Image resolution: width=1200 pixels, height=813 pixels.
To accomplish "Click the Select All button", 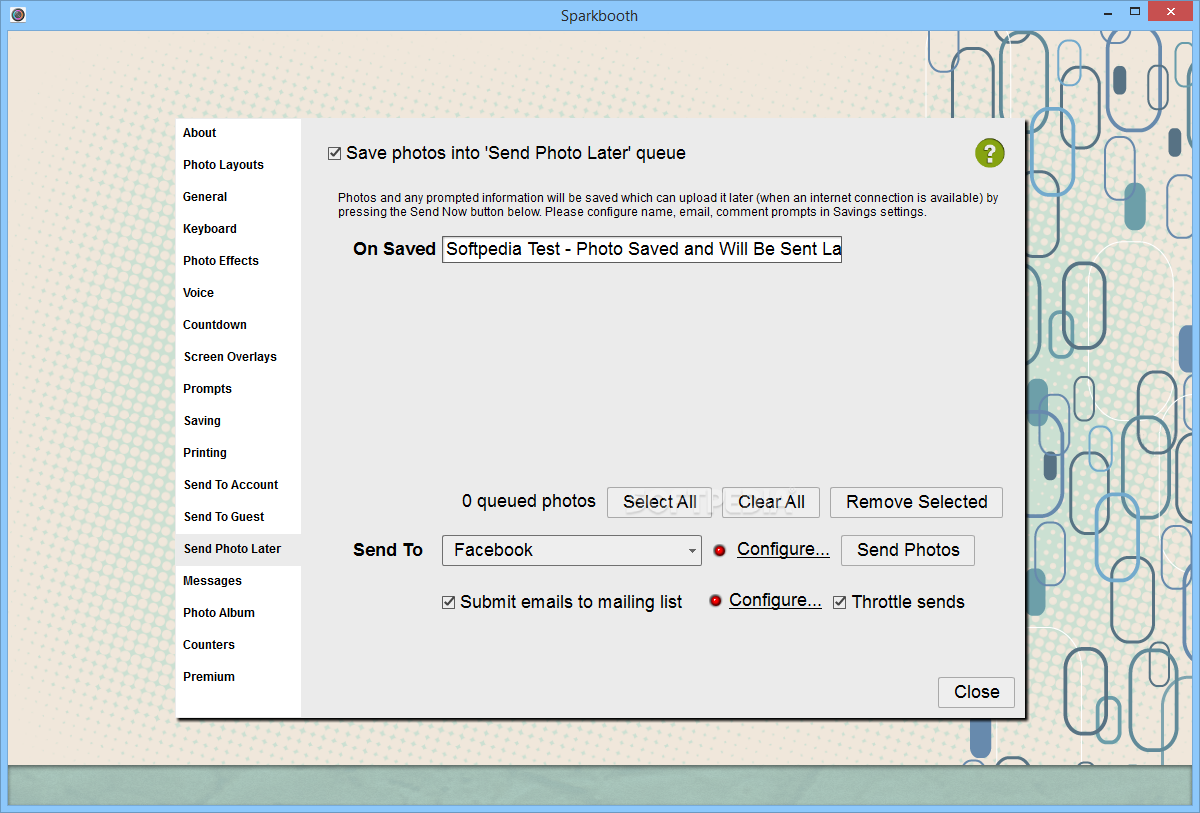I will tap(660, 502).
